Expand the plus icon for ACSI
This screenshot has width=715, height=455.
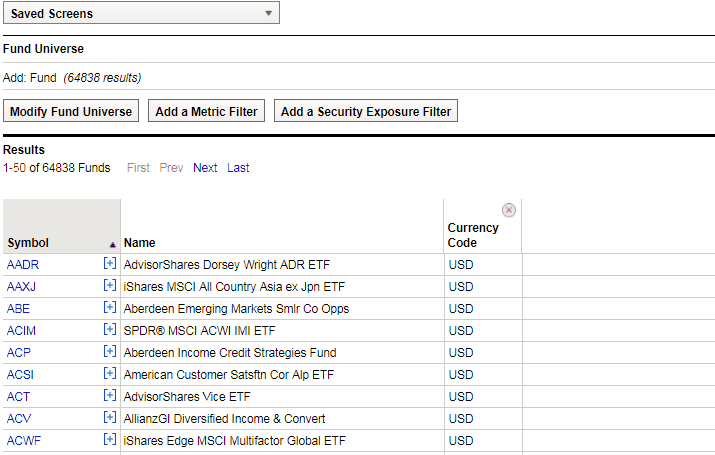pos(109,373)
